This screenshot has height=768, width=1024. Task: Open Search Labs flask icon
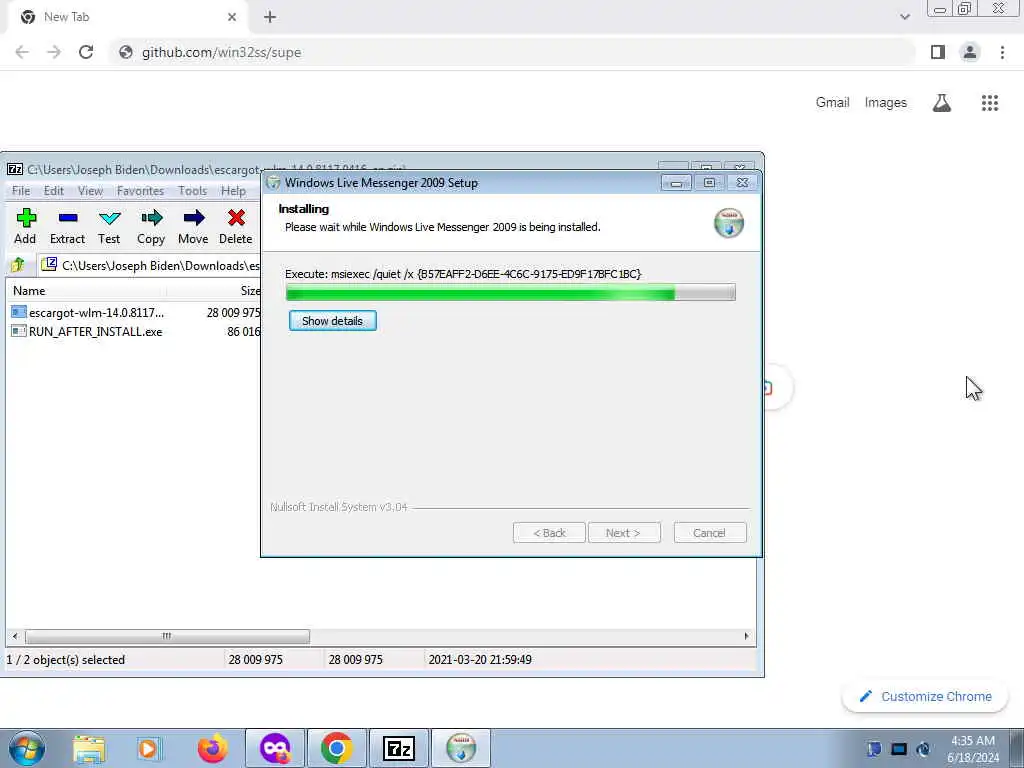pyautogui.click(x=942, y=103)
